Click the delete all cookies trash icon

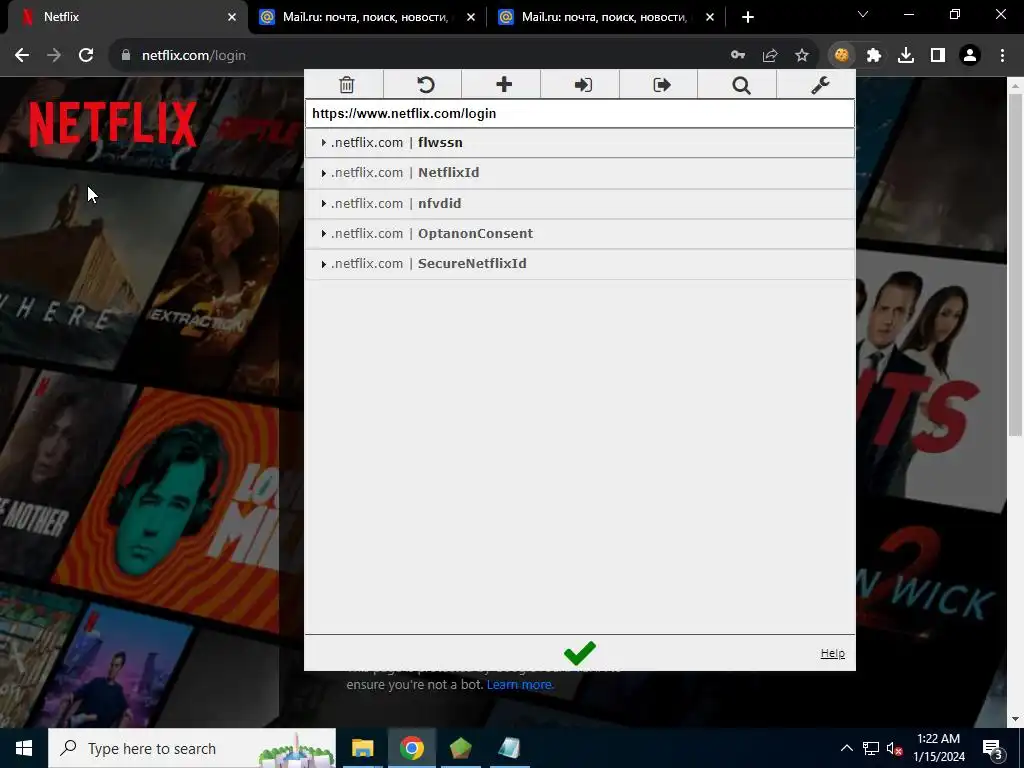click(x=347, y=85)
